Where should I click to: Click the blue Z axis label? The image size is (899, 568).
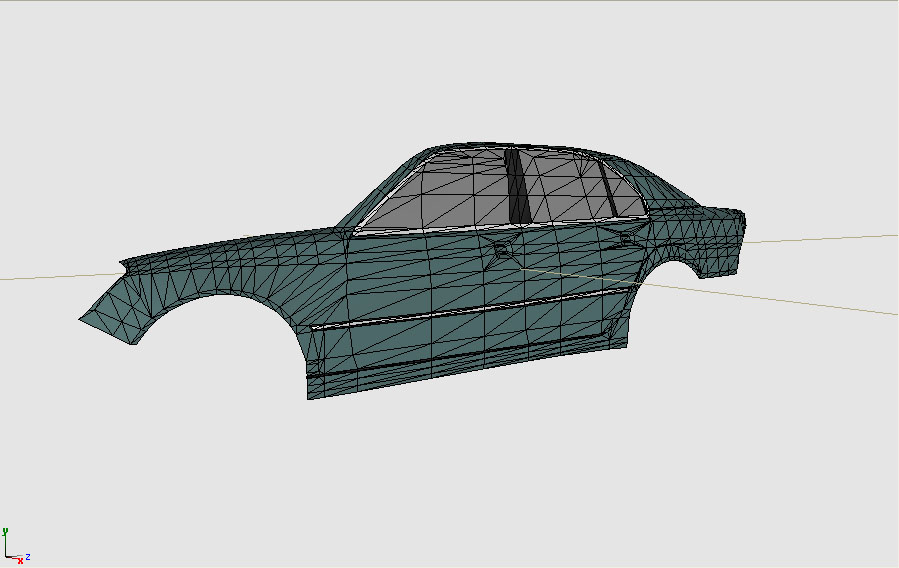point(28,556)
